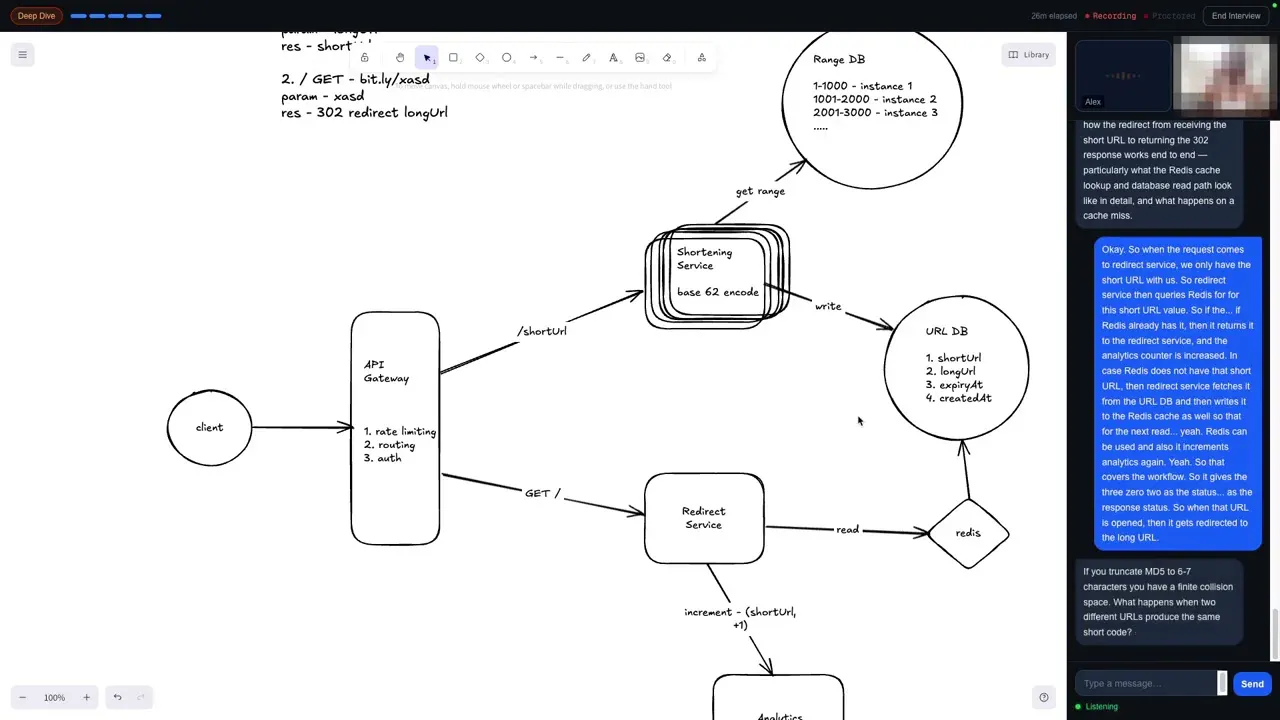This screenshot has width=1280, height=720.
Task: Select the Diamond shape tool
Action: [480, 58]
